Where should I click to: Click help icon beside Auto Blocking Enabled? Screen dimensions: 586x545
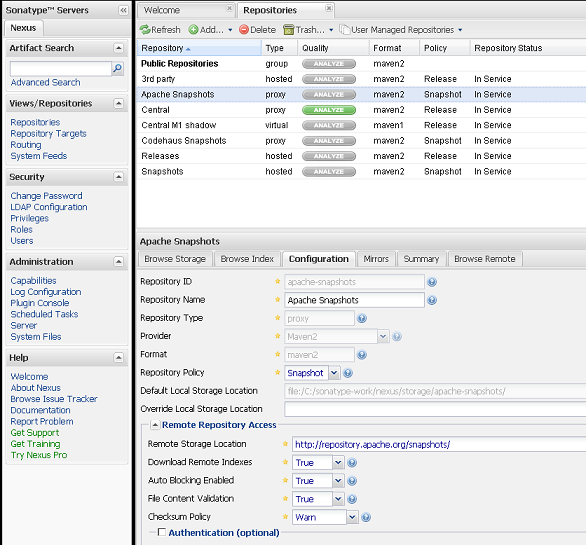352,481
